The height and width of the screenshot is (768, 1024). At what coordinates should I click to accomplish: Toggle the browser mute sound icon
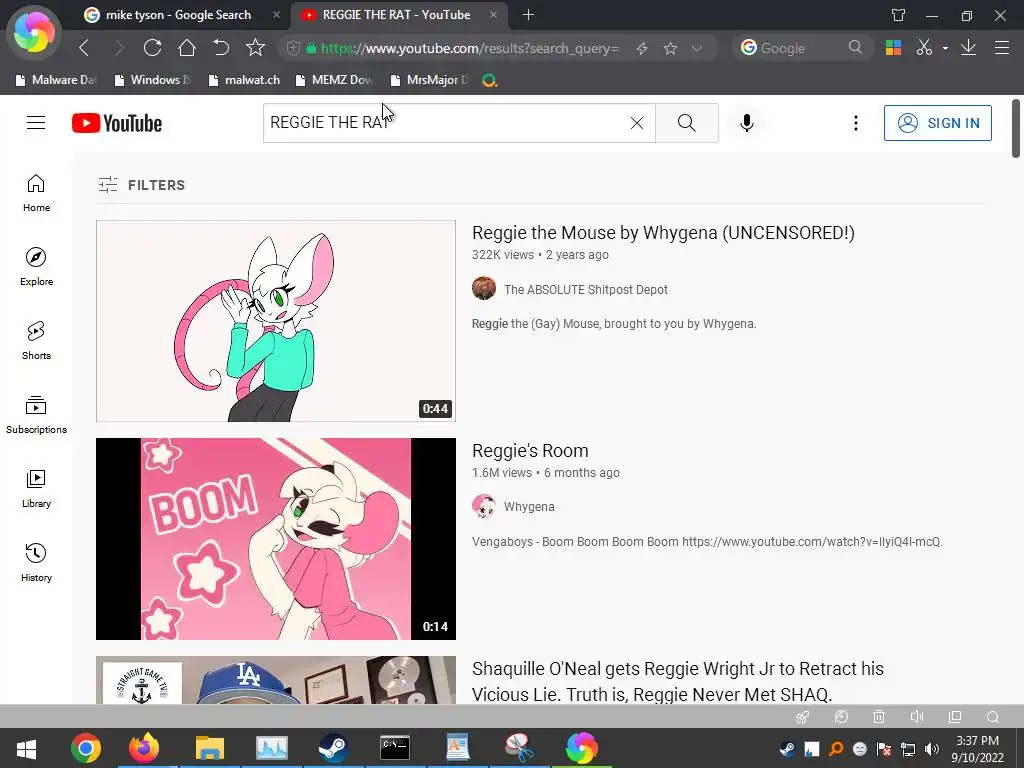[917, 717]
